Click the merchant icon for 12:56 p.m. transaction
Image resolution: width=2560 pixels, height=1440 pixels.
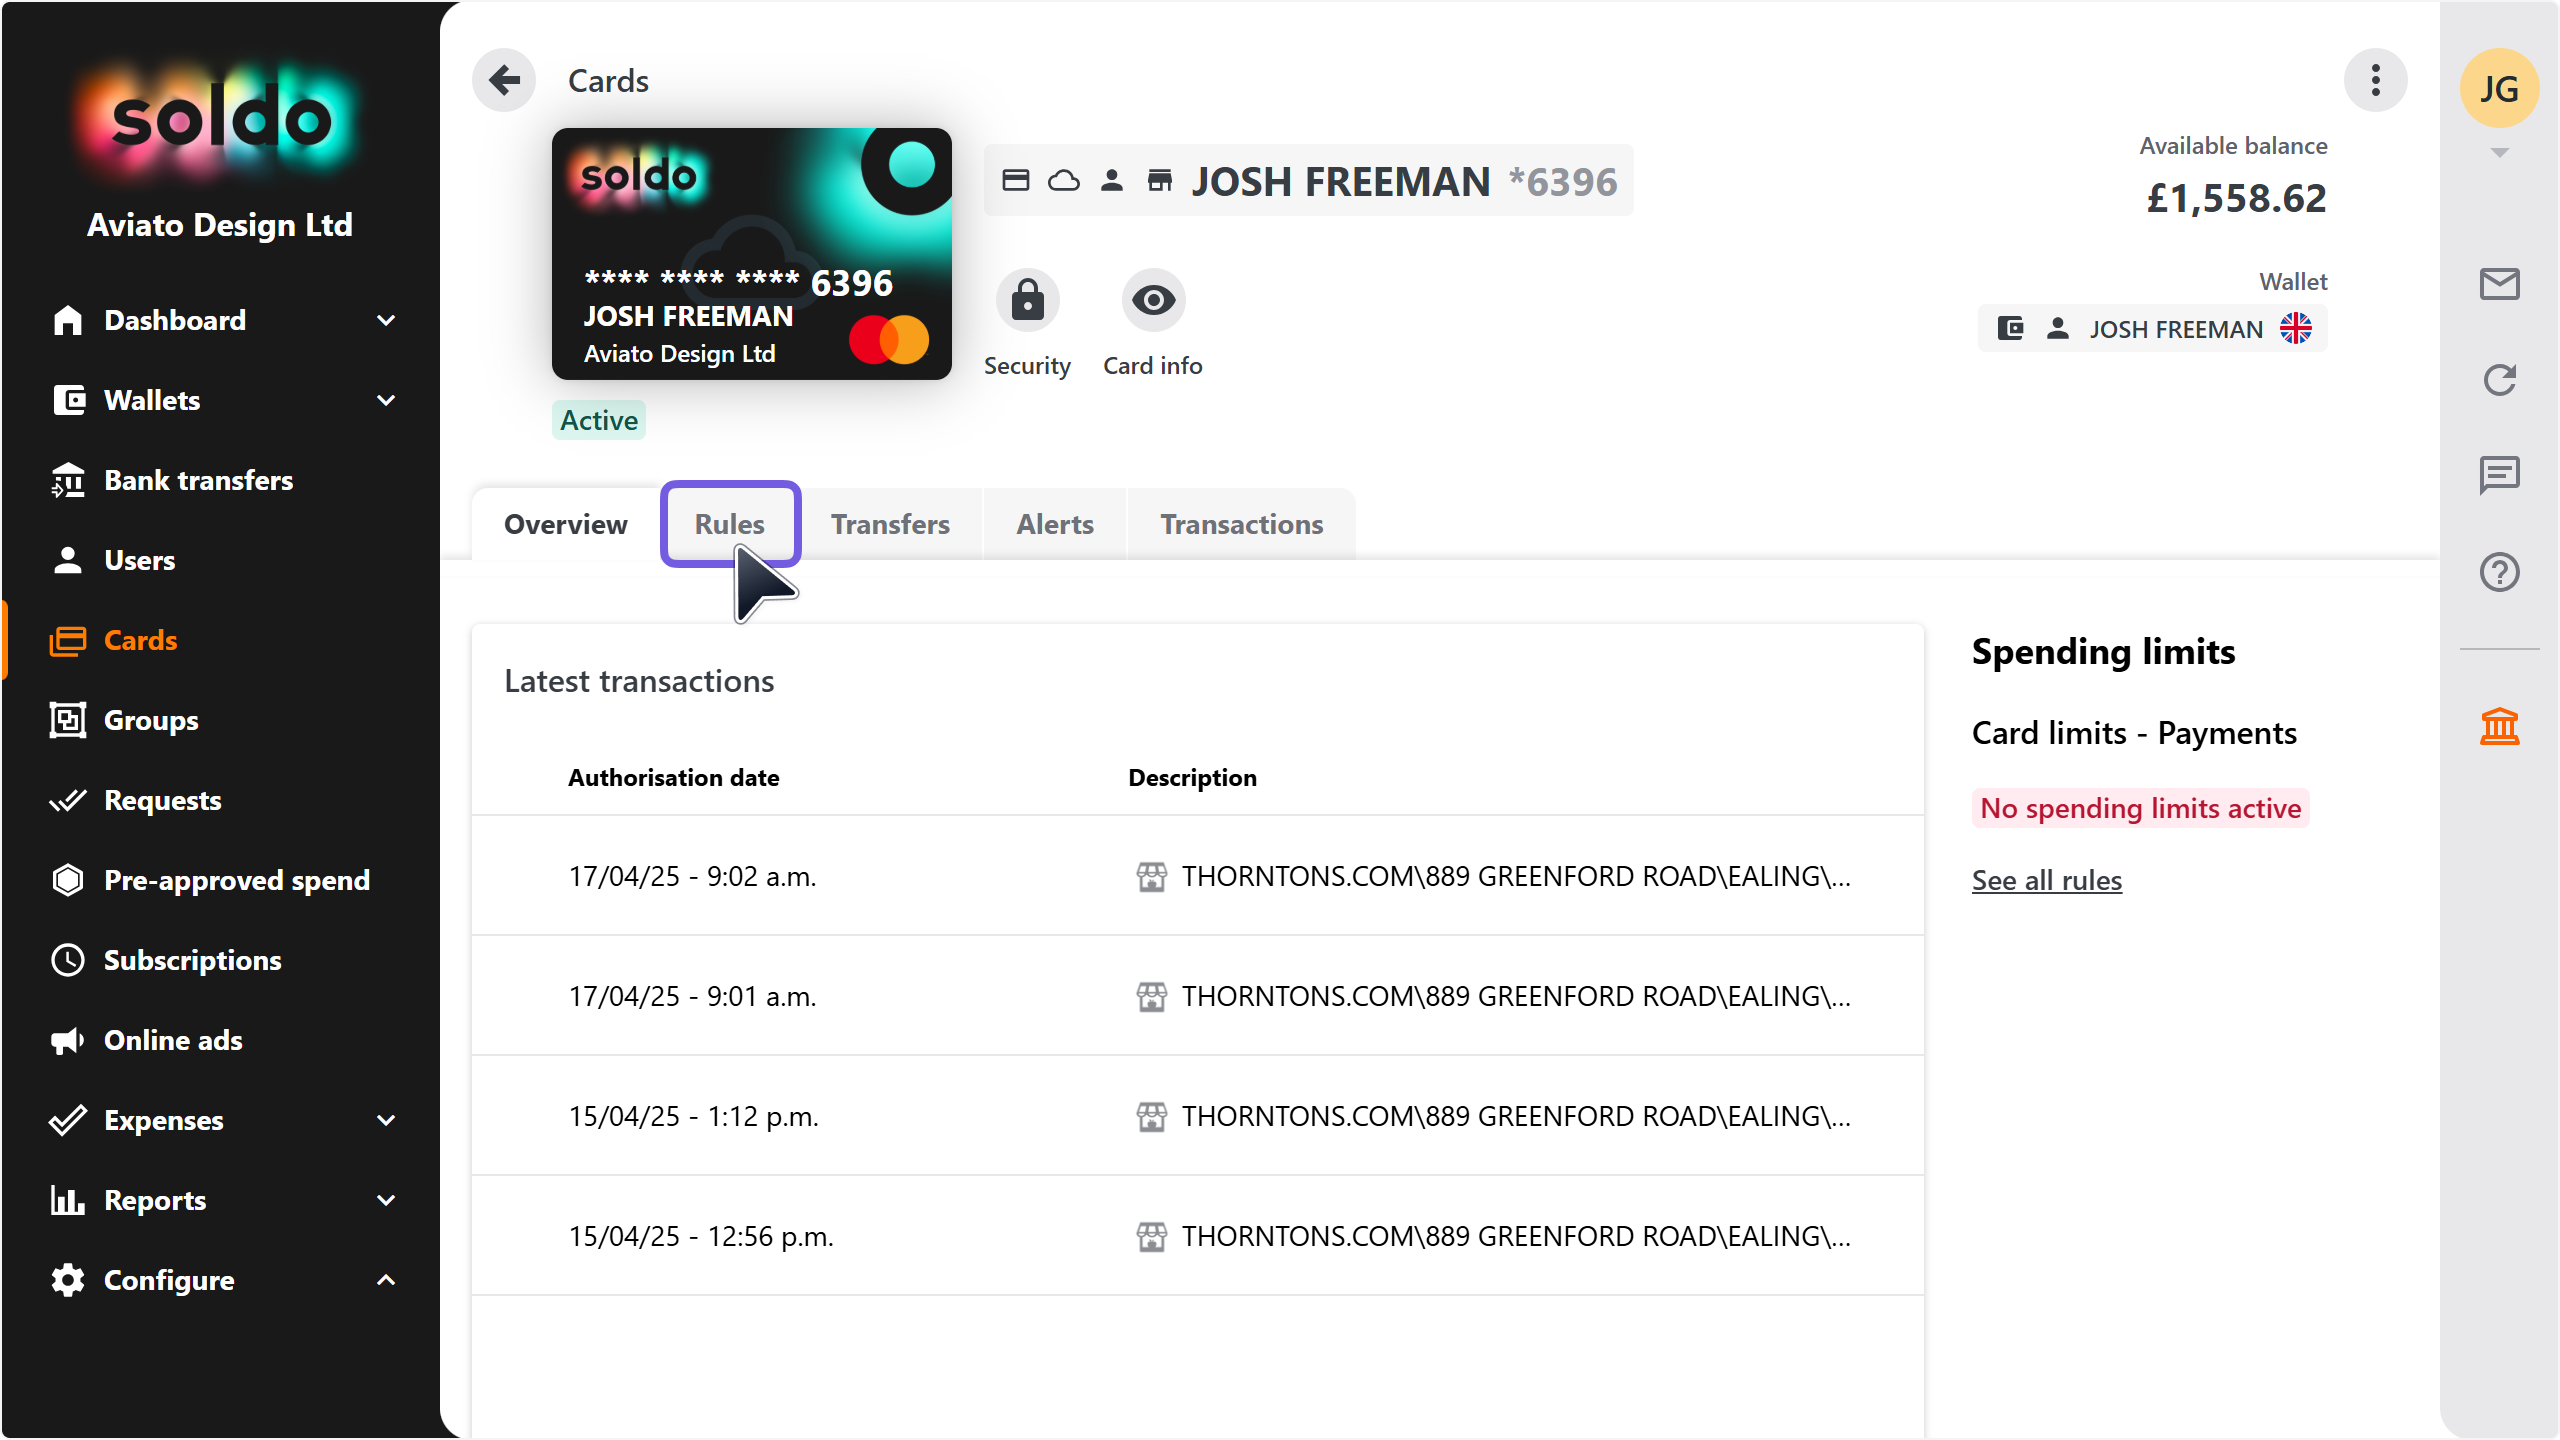tap(1151, 1236)
